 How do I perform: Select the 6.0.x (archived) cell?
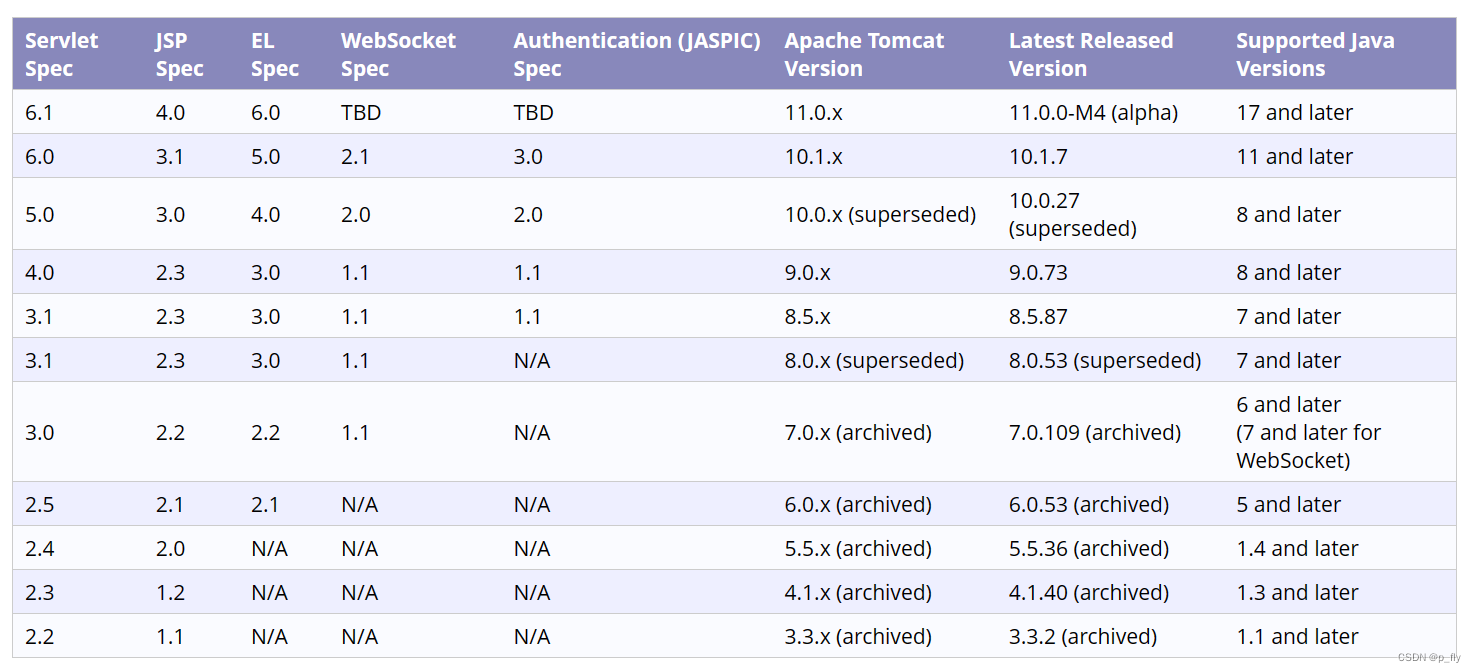point(858,505)
